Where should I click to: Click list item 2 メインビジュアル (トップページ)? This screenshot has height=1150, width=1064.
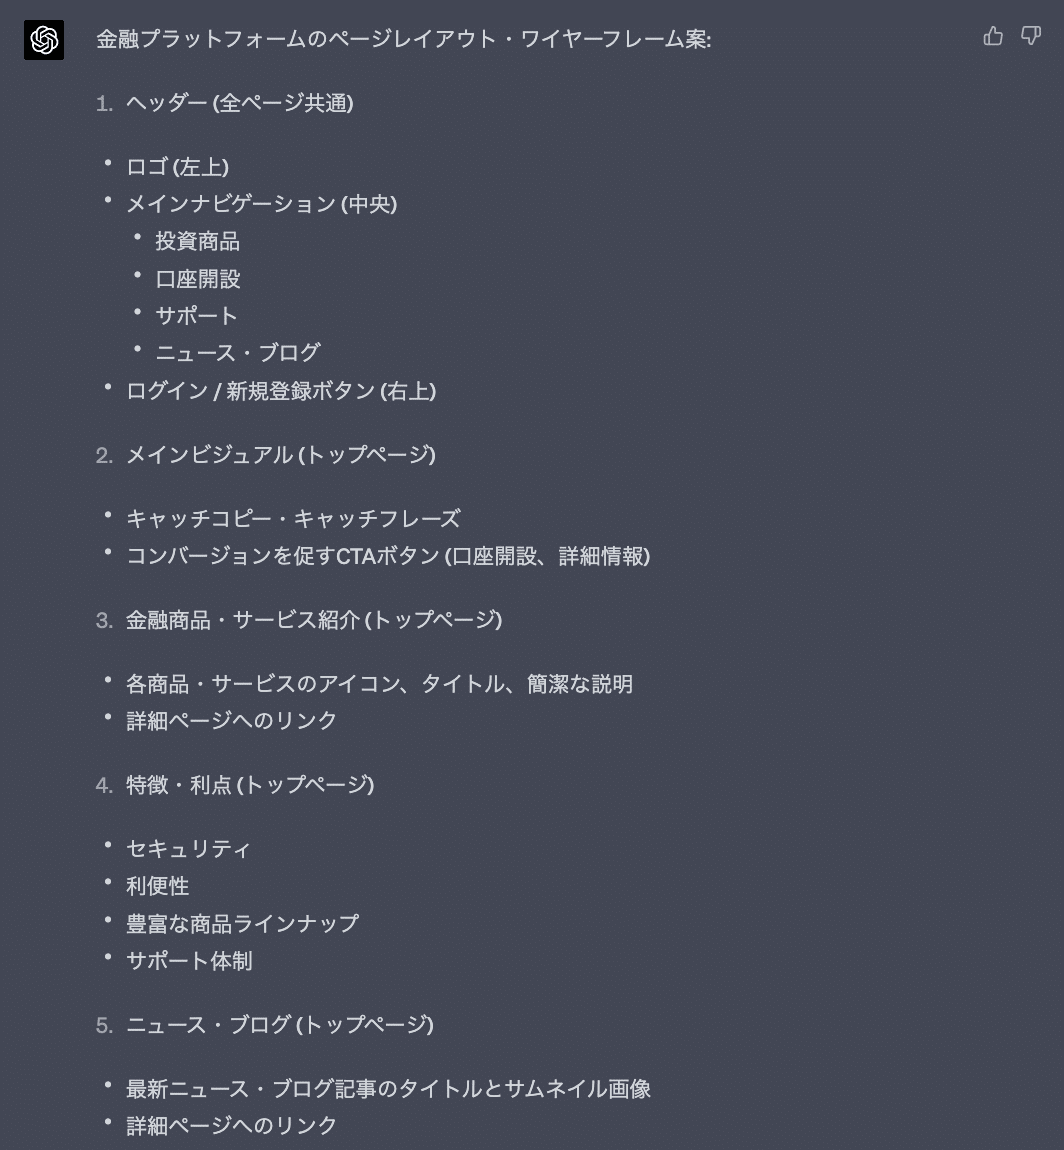coord(280,455)
